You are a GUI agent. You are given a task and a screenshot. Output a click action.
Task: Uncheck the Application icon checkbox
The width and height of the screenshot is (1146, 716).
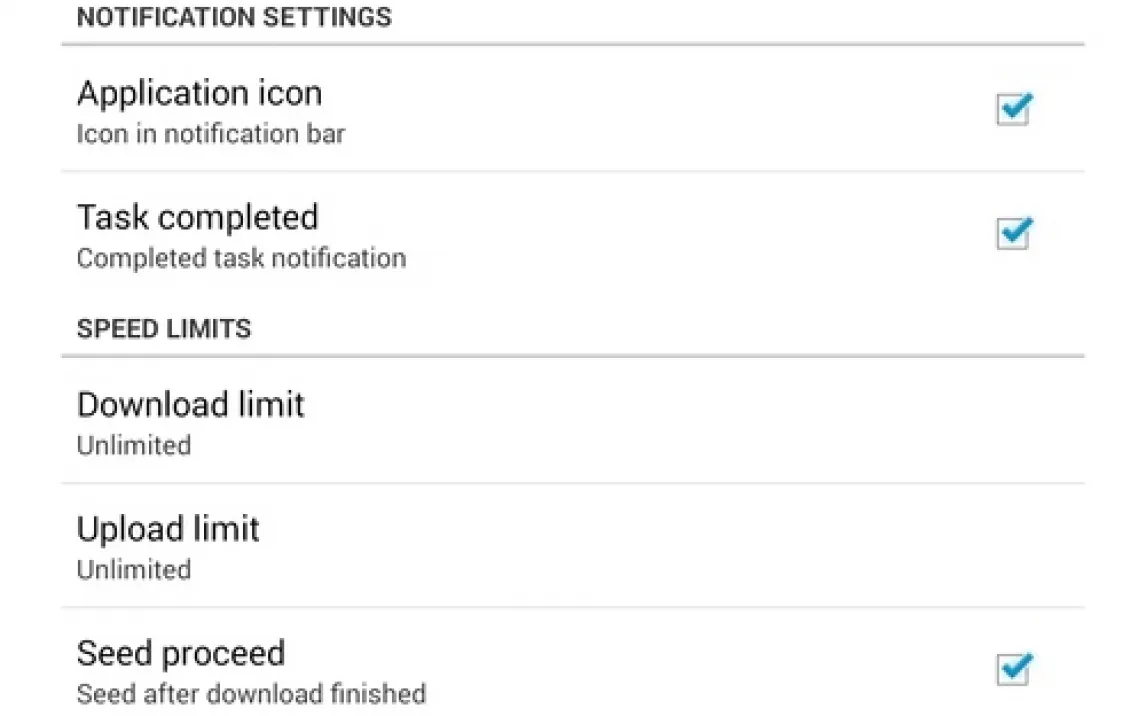point(1013,109)
